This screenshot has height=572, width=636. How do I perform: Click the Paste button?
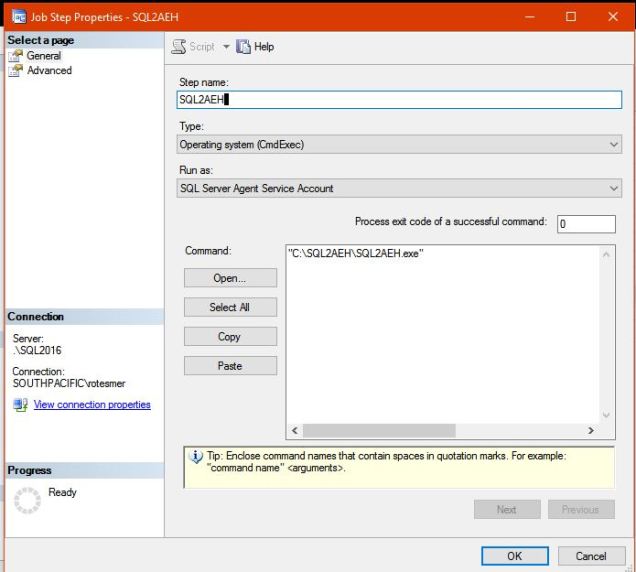click(230, 366)
